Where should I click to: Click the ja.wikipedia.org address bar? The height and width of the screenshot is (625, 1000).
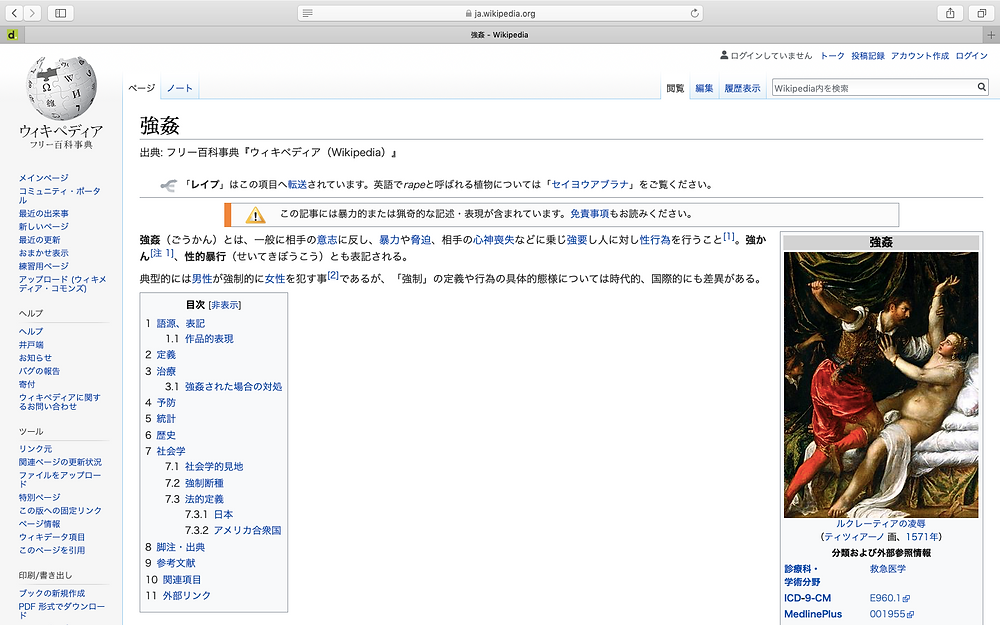tap(501, 13)
